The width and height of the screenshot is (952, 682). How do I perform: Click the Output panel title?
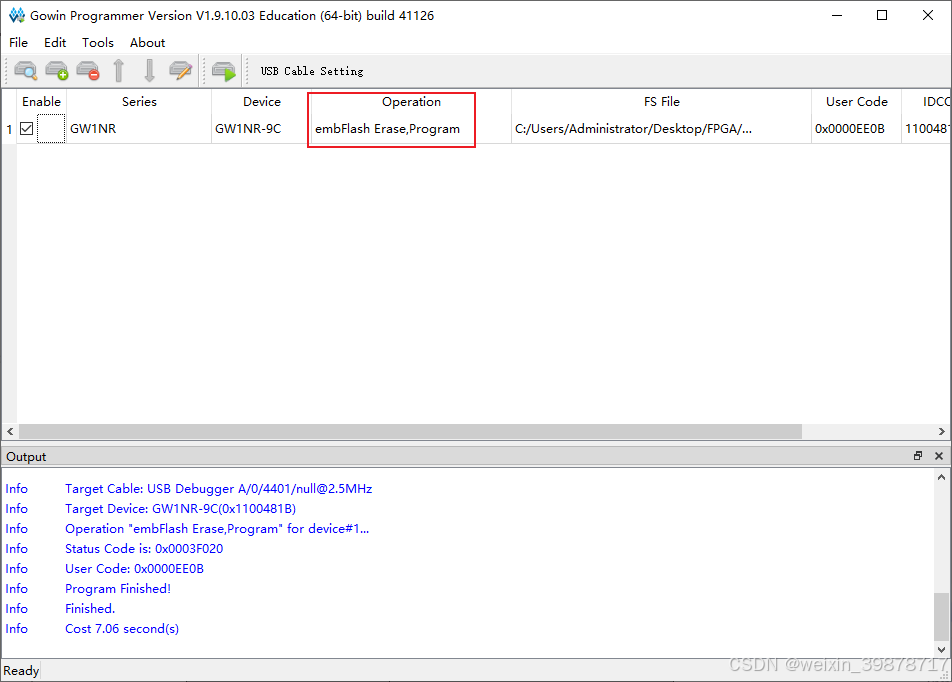point(26,457)
